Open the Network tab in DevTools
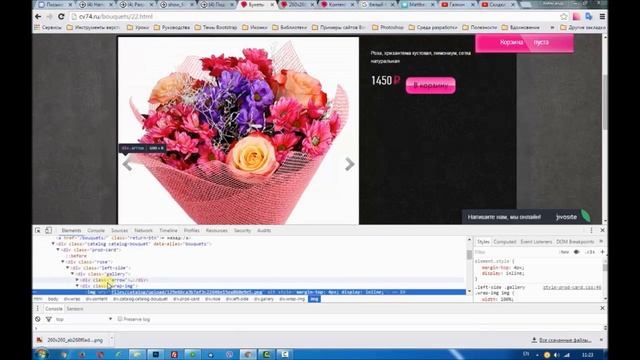The height and width of the screenshot is (360, 640). 143,231
